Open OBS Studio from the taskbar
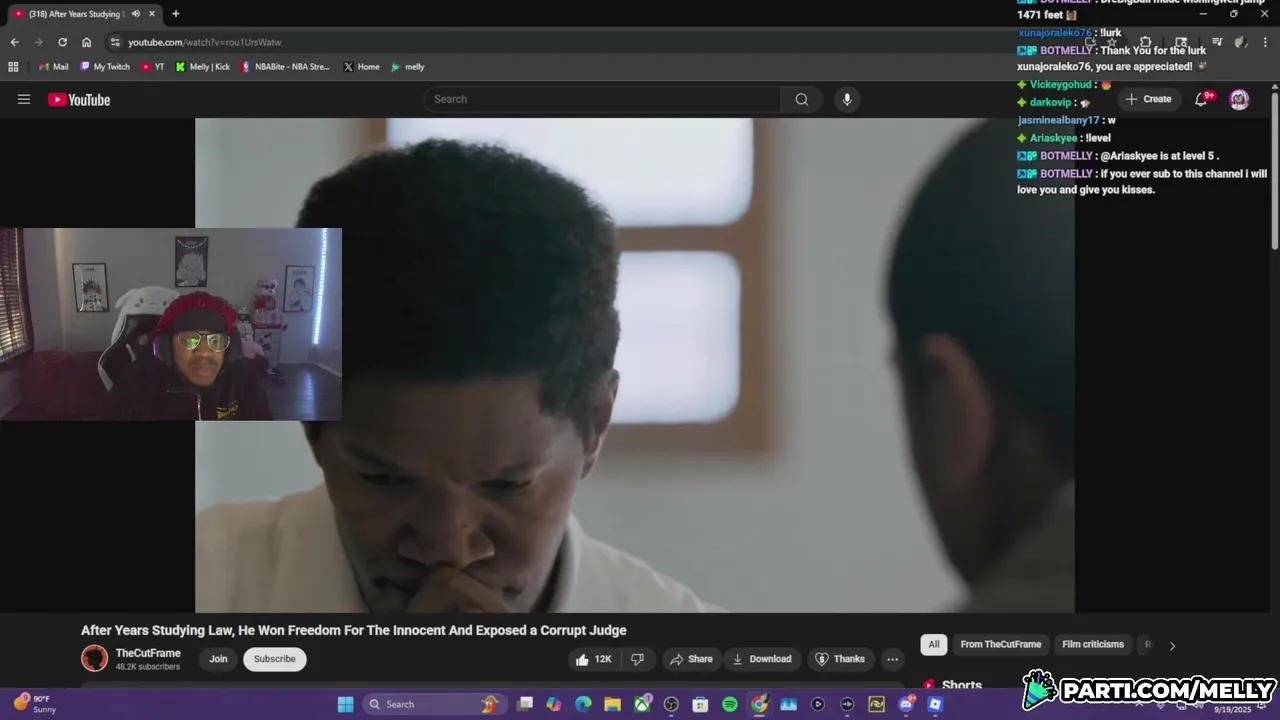 (x=671, y=704)
